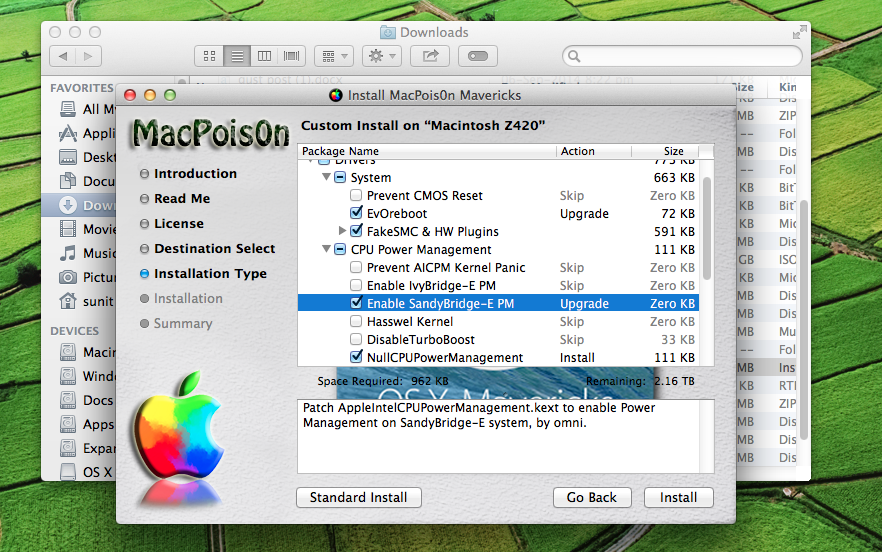Click the Finder share icon

(x=430, y=56)
